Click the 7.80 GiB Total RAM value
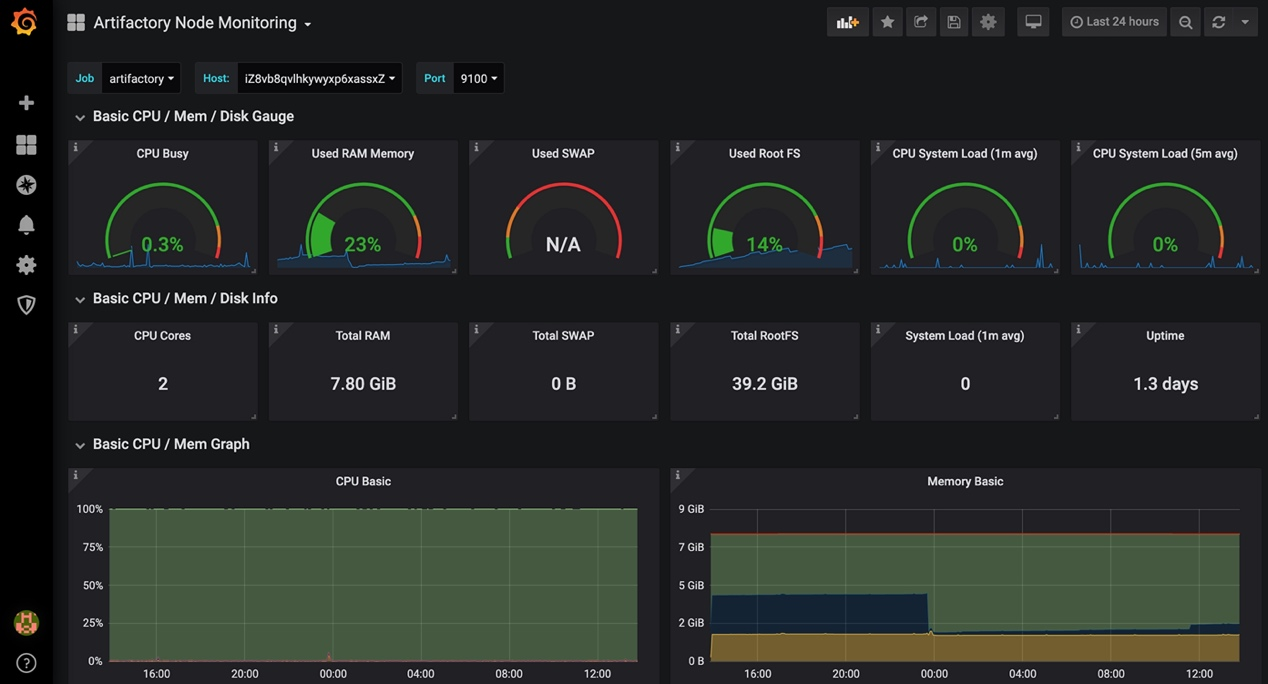The width and height of the screenshot is (1268, 684). pyautogui.click(x=363, y=384)
